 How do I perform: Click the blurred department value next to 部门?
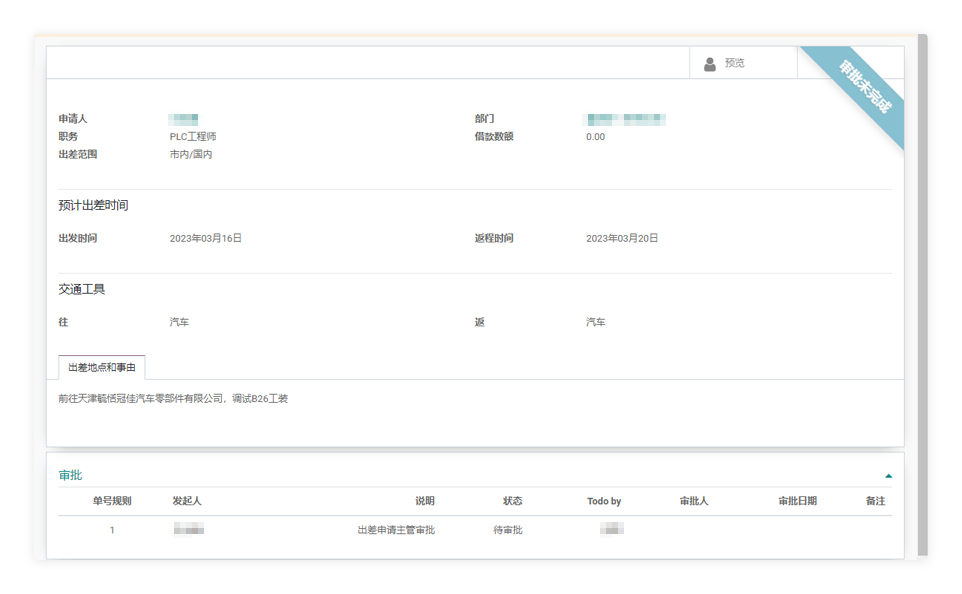pos(626,119)
